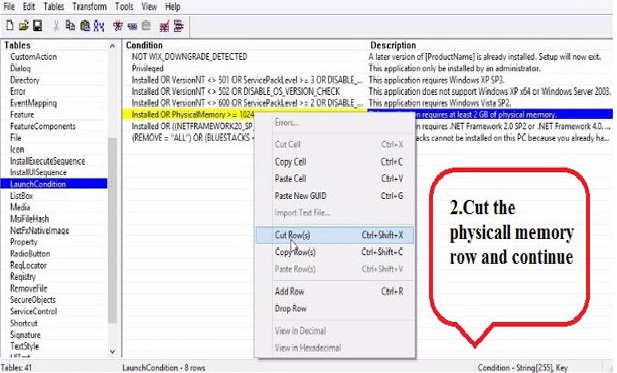Open a file with the folder icon

pos(24,26)
